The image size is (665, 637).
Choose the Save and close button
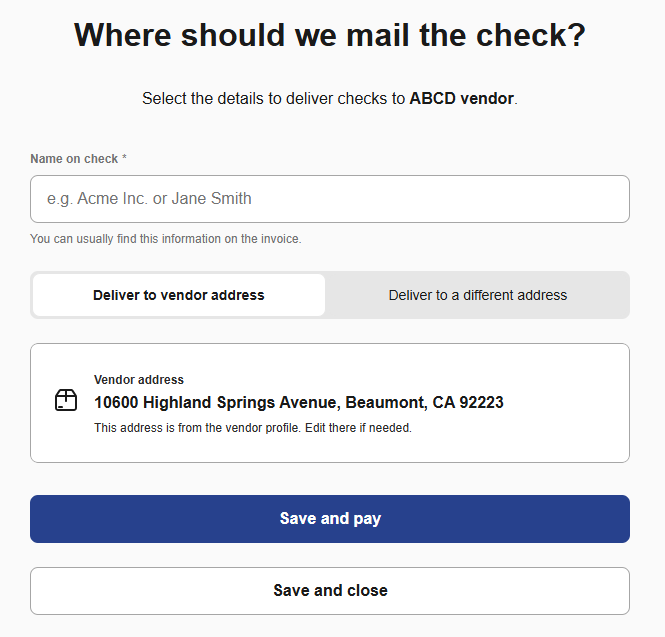coord(330,590)
